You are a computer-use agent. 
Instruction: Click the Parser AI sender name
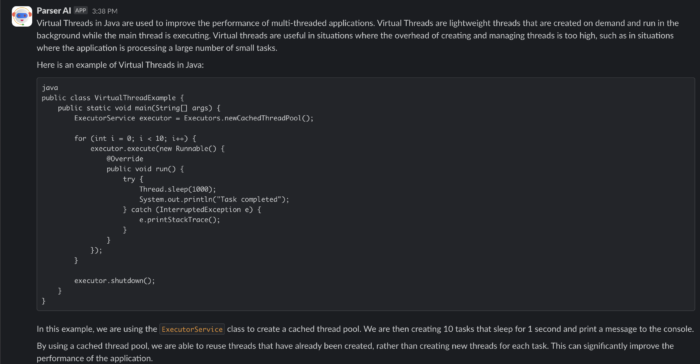click(x=54, y=11)
